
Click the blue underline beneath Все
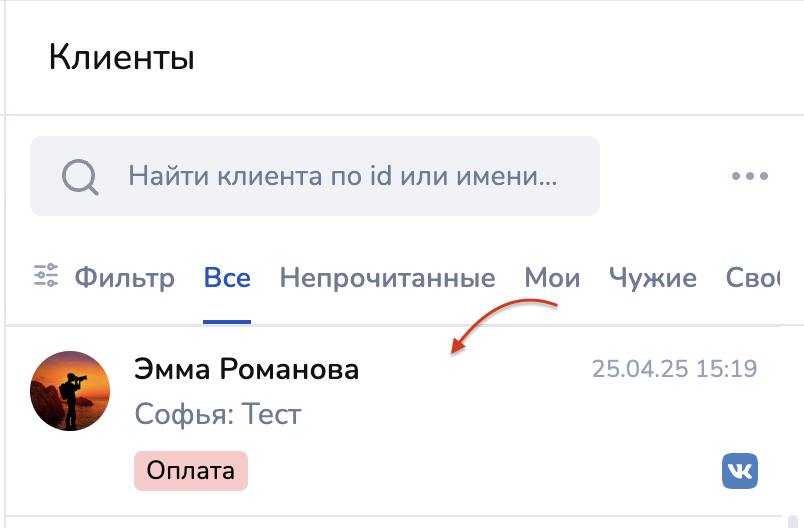point(227,322)
